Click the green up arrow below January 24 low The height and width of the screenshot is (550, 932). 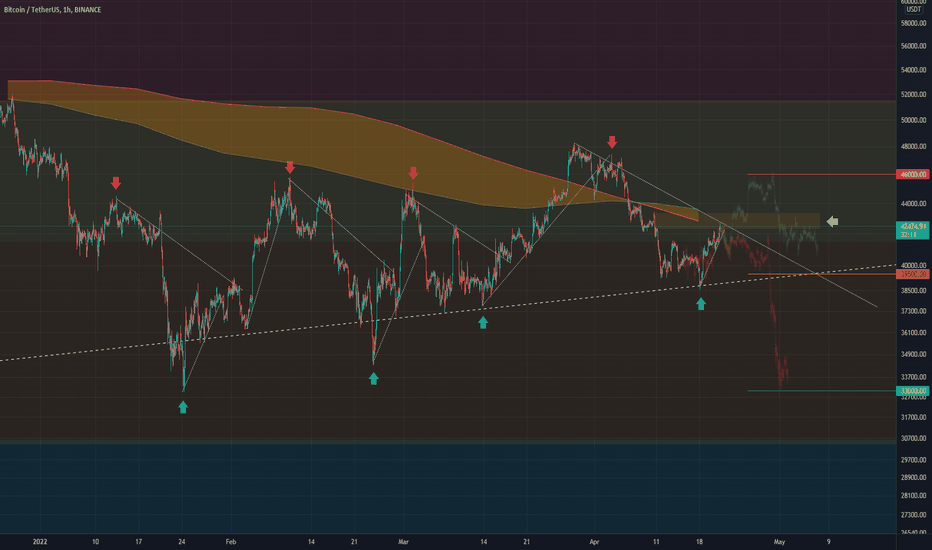(x=183, y=407)
